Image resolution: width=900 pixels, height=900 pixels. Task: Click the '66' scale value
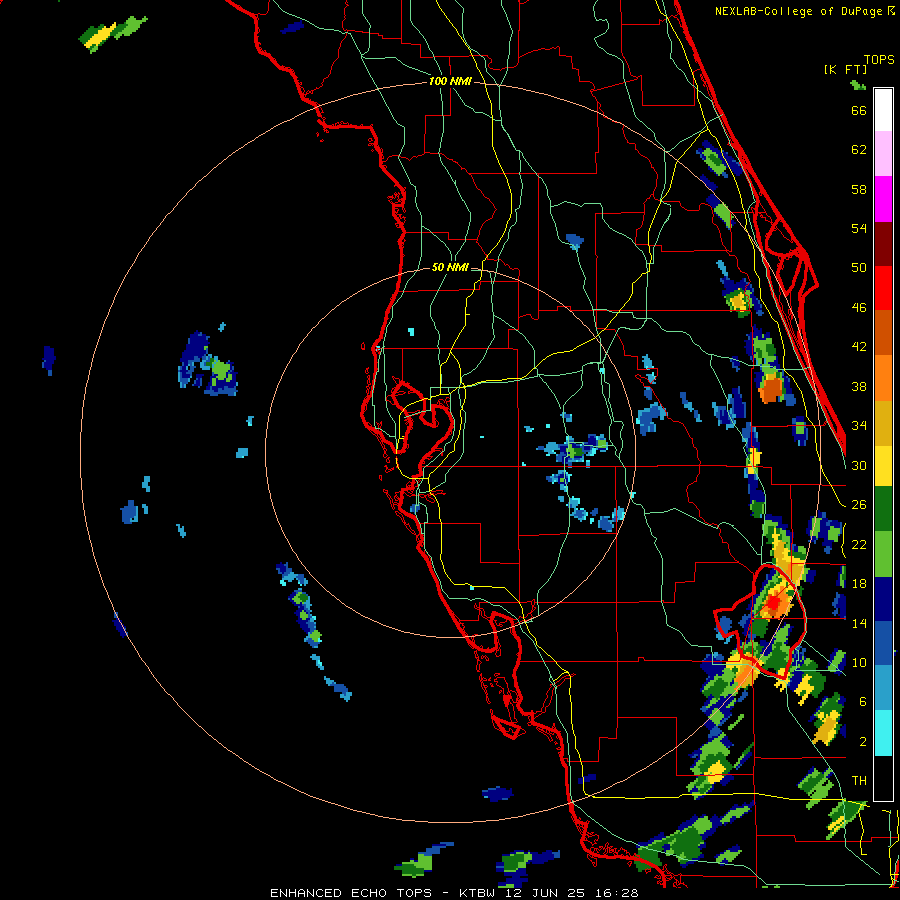(x=859, y=110)
